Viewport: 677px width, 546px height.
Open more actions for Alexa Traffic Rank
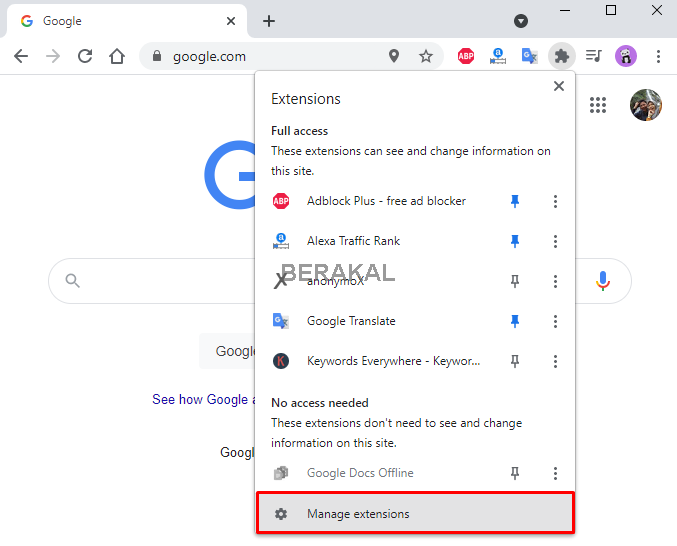(555, 241)
